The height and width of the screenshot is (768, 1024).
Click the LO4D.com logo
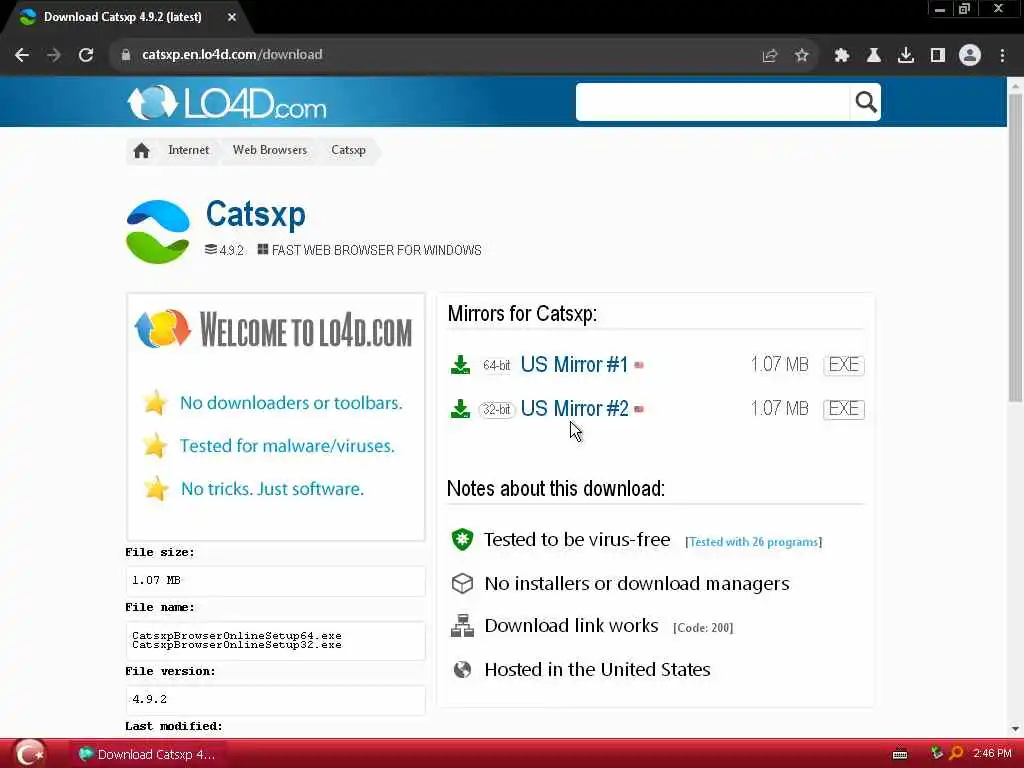coord(227,103)
